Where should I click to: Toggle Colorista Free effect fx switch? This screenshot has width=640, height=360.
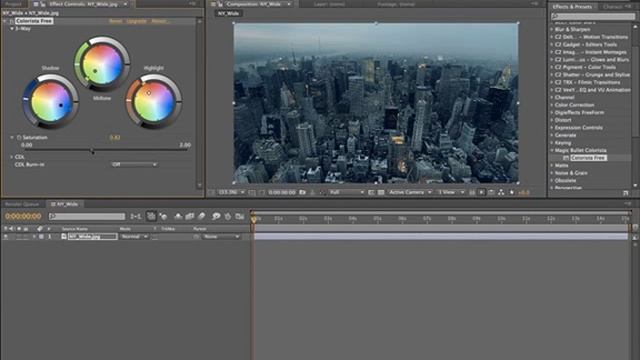click(x=12, y=21)
